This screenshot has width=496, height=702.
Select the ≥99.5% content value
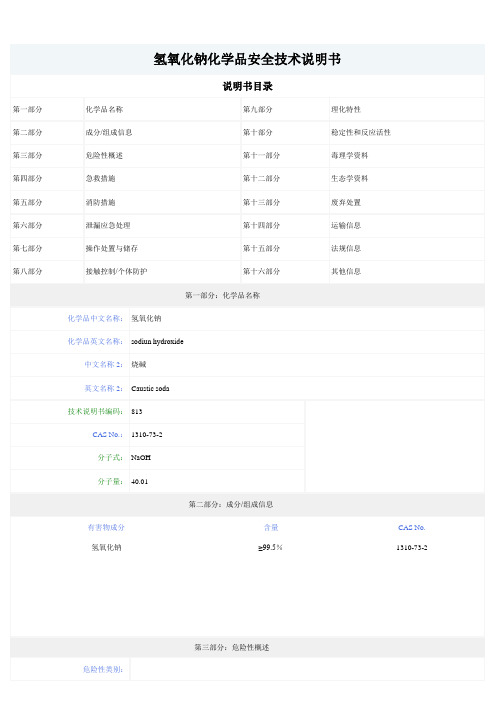click(x=270, y=548)
